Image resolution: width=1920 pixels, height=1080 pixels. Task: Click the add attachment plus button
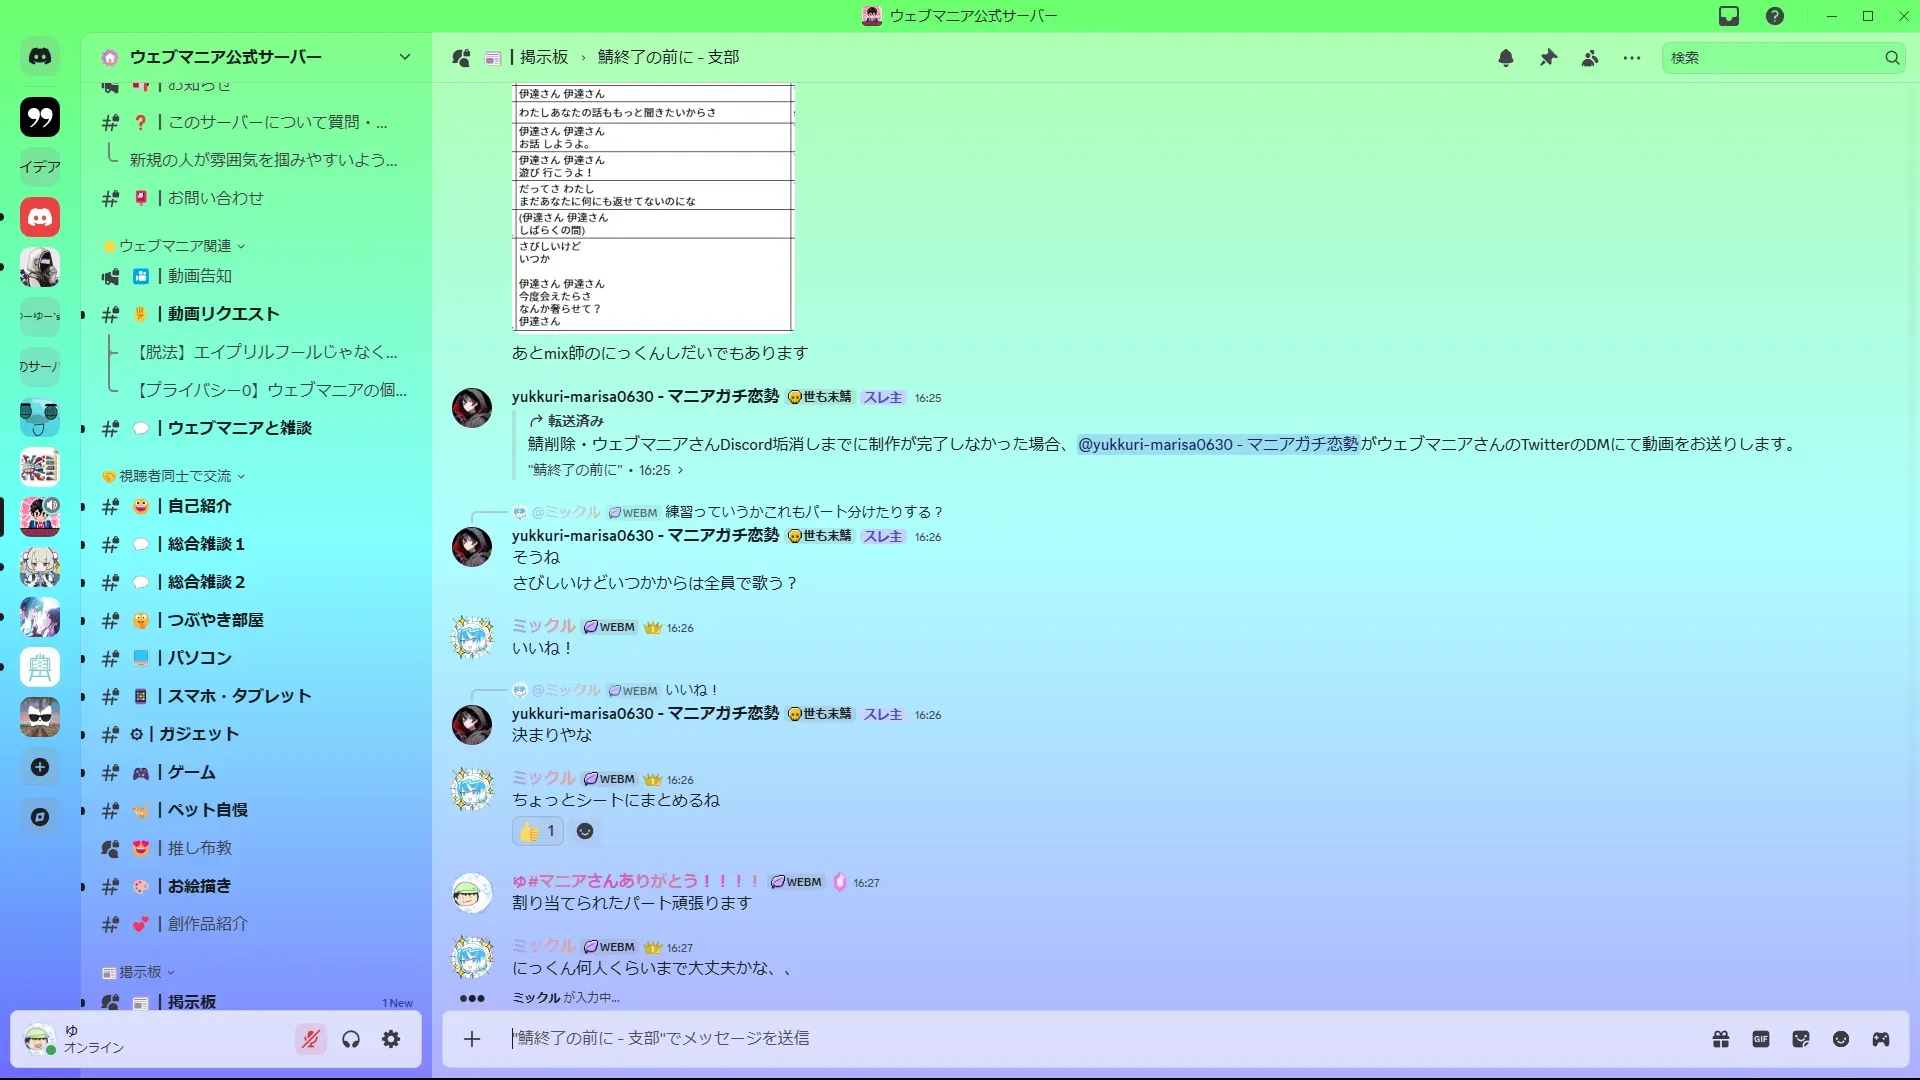pyautogui.click(x=472, y=1039)
